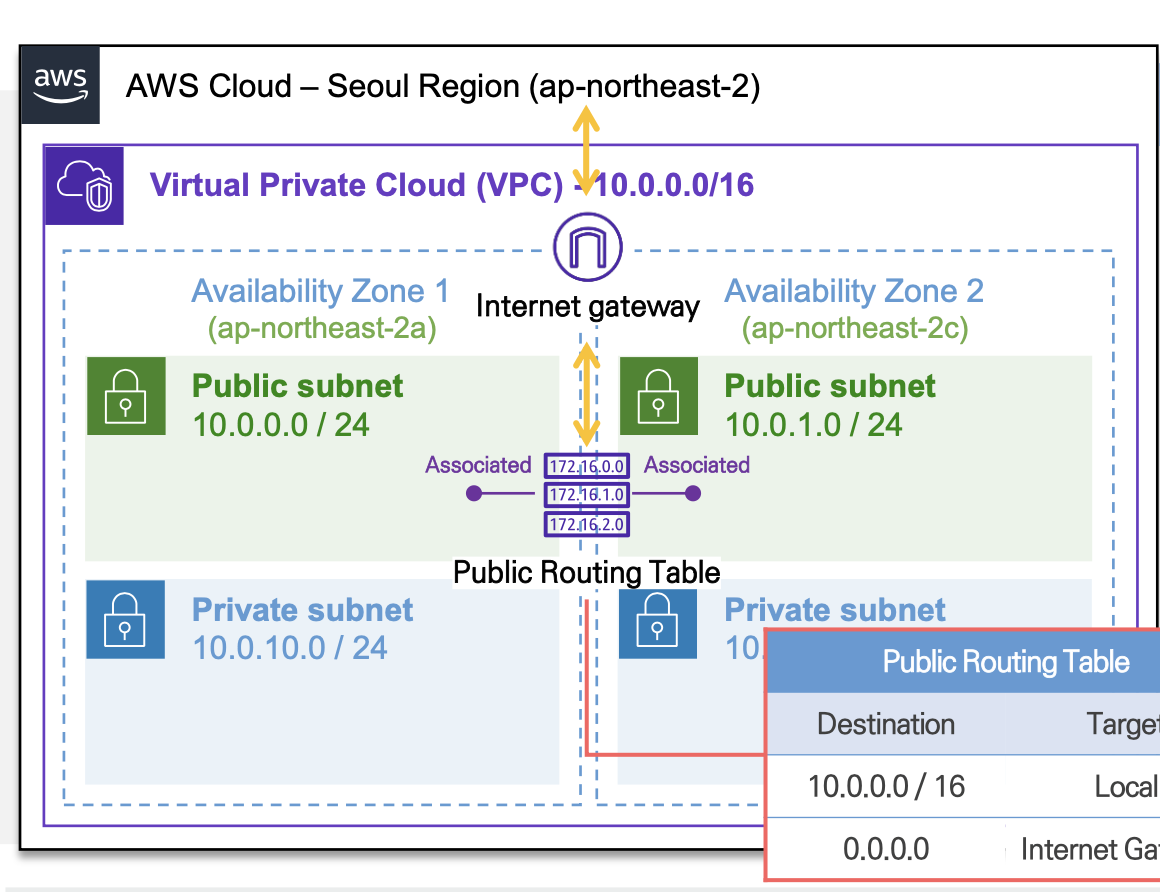The height and width of the screenshot is (892, 1160).
Task: Click the Internet gateway arch icon
Action: coord(588,246)
